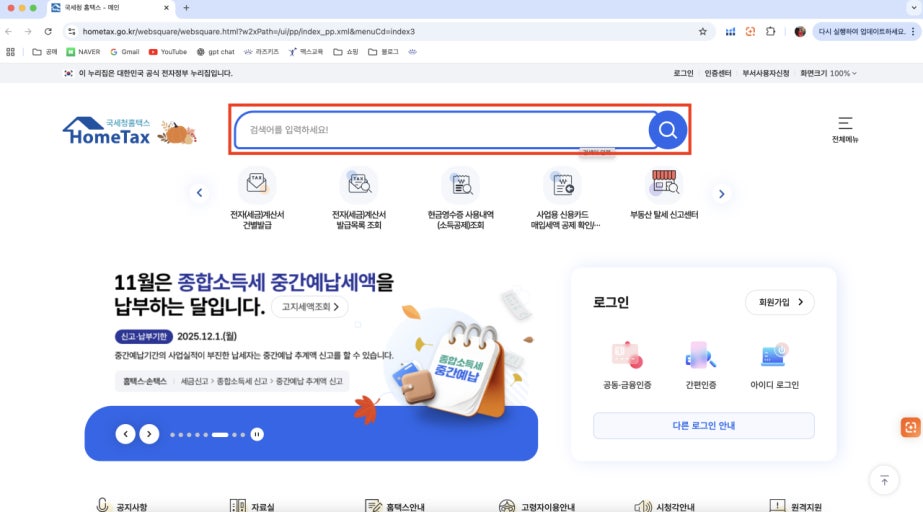Image resolution: width=923 pixels, height=512 pixels.
Task: Open the Gmail bookmark
Action: click(x=125, y=52)
